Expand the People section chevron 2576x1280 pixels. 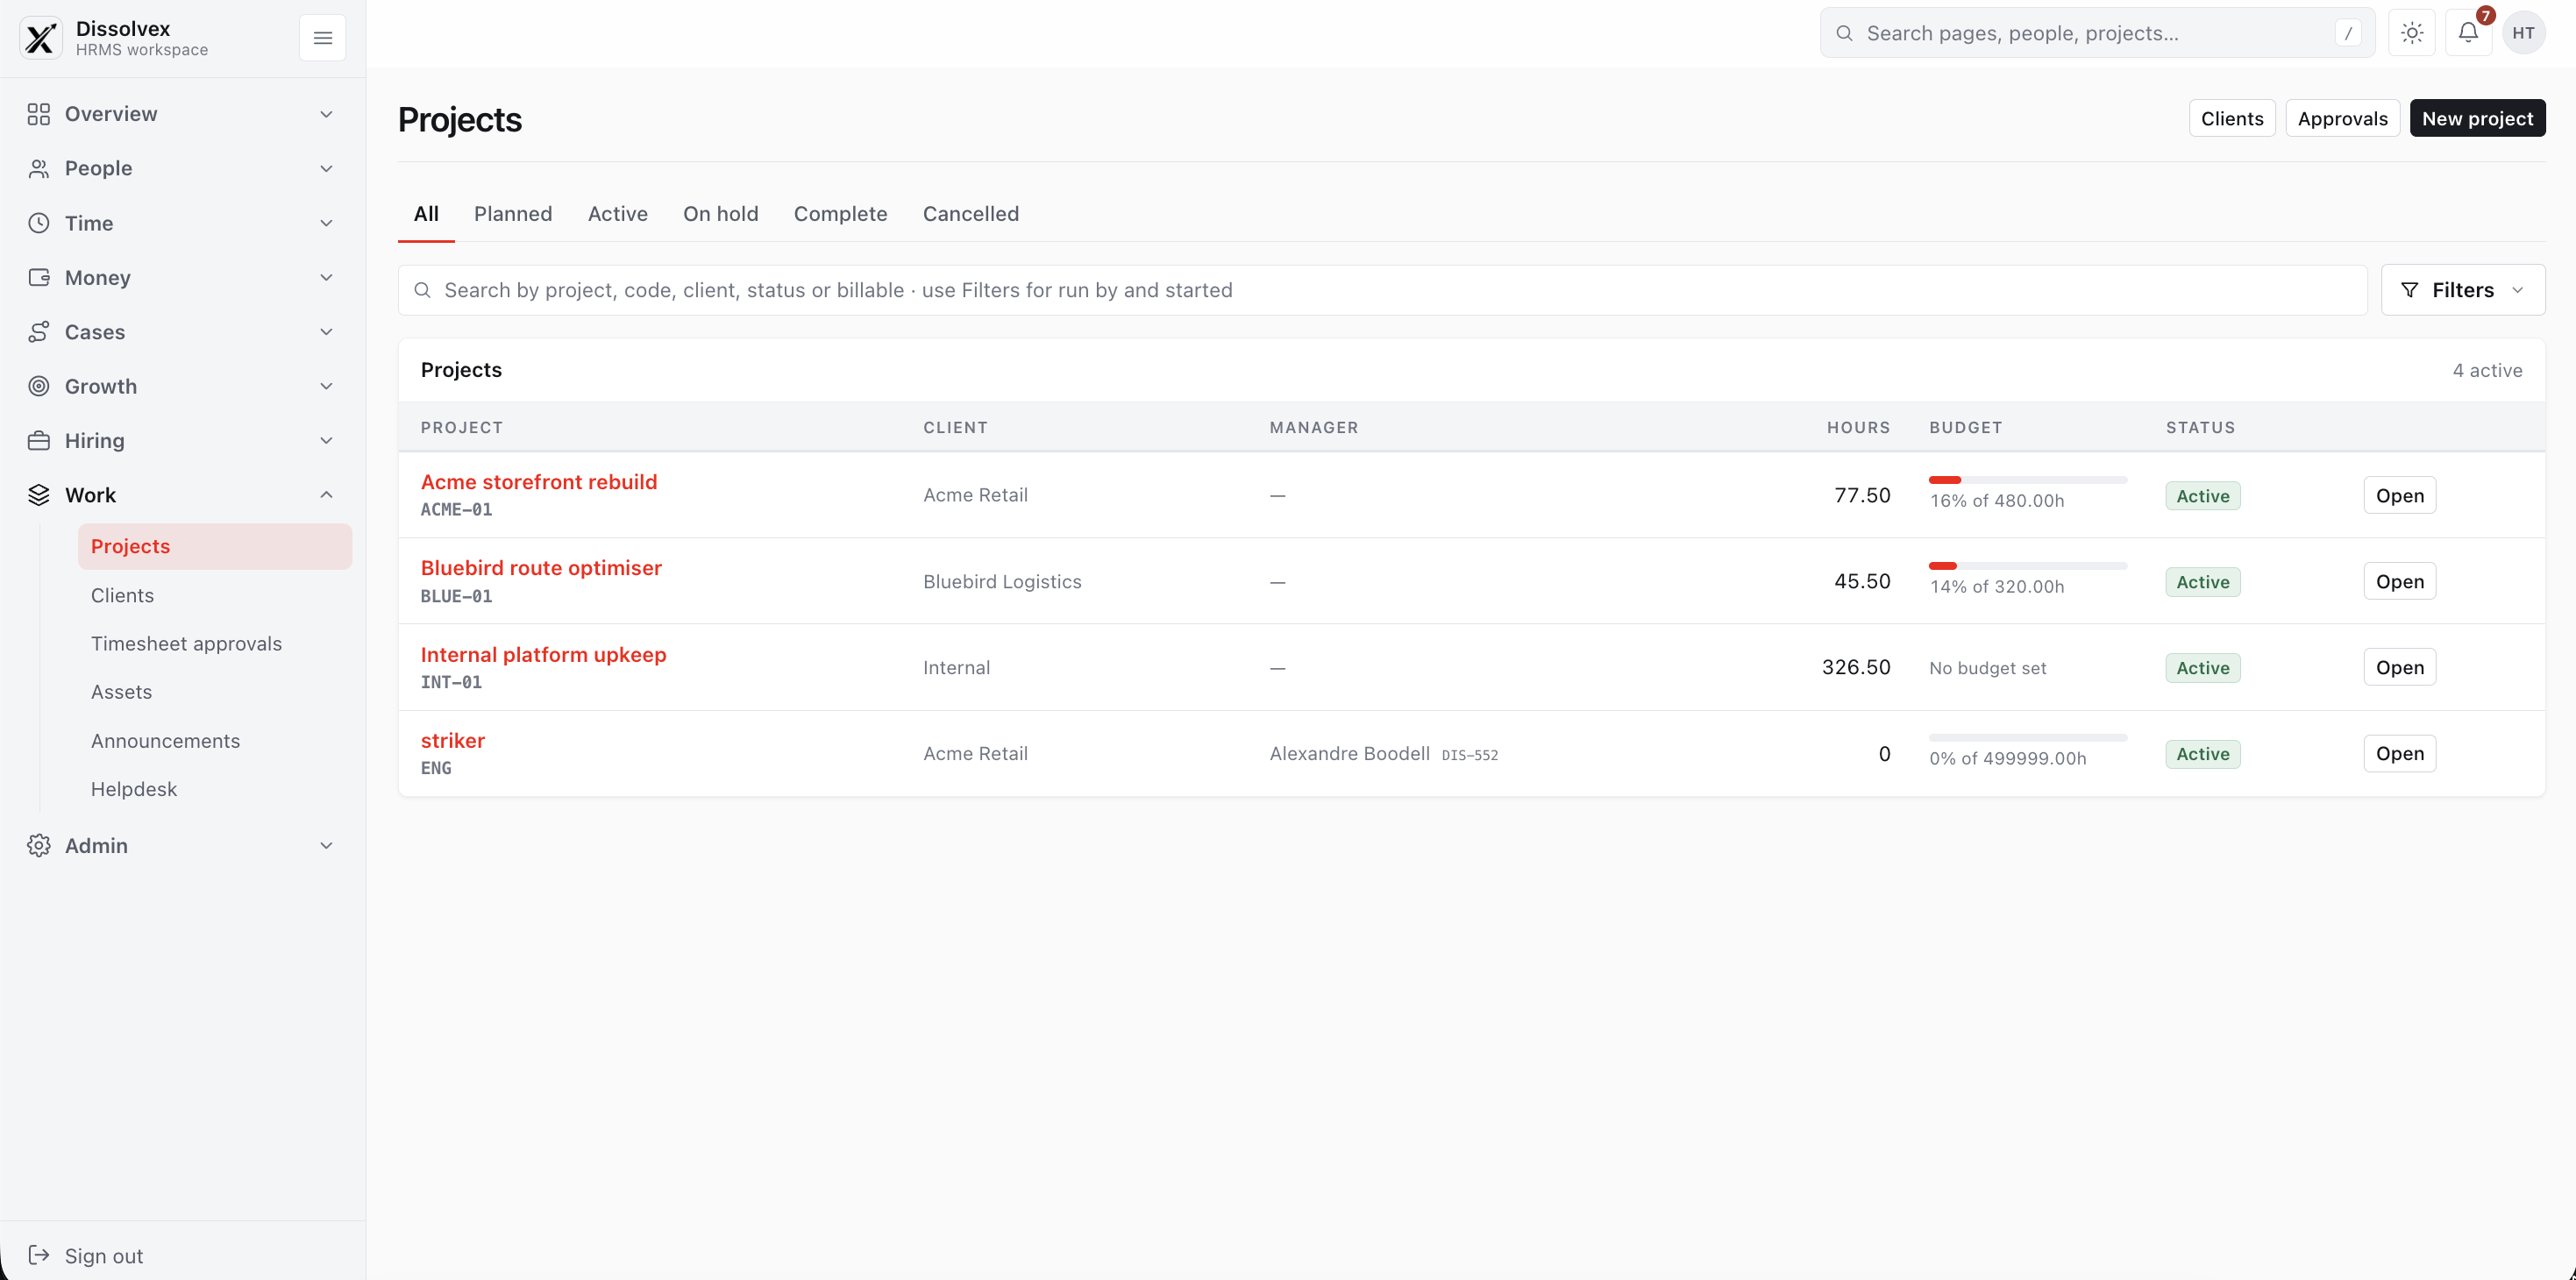(x=326, y=168)
